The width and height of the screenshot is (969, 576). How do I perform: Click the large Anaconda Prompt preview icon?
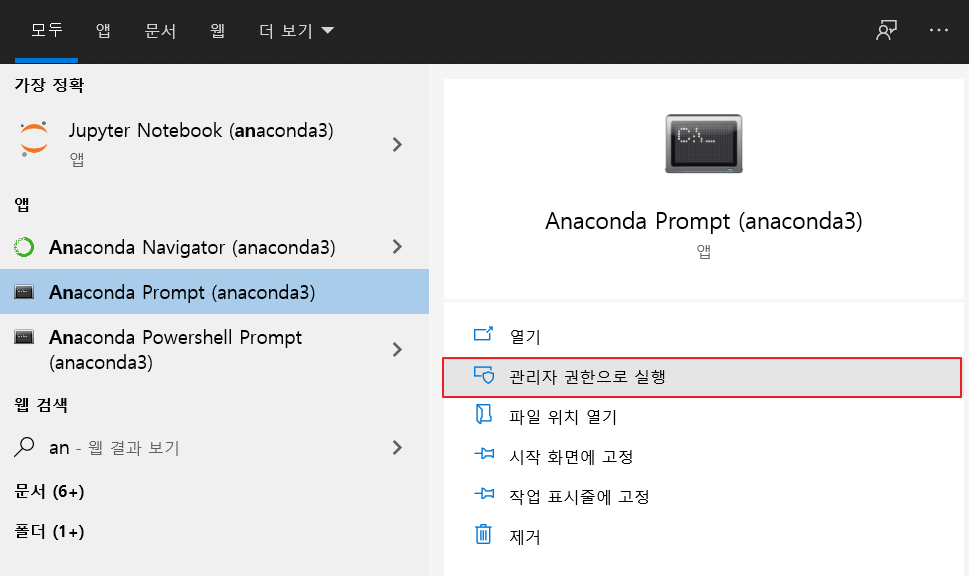tap(704, 143)
